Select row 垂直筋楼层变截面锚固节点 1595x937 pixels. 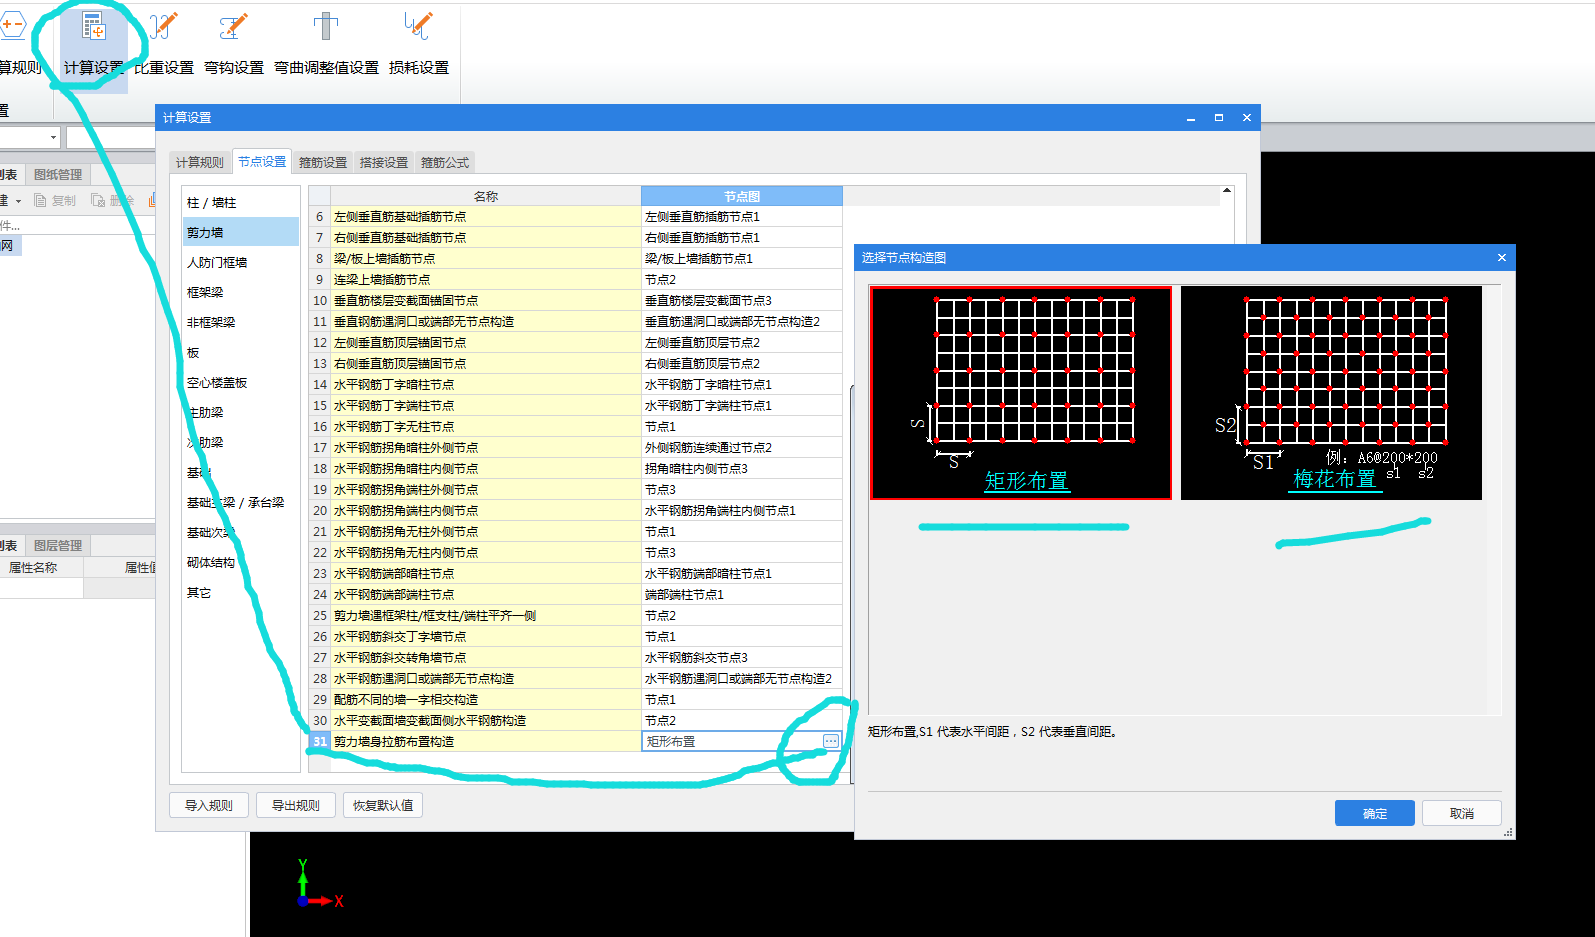(486, 300)
